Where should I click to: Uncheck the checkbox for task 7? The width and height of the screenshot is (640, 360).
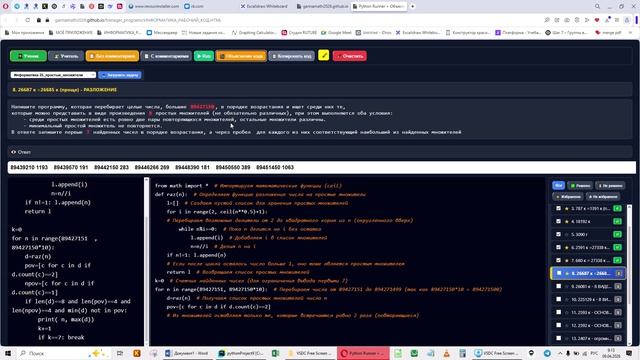[x=559, y=260]
